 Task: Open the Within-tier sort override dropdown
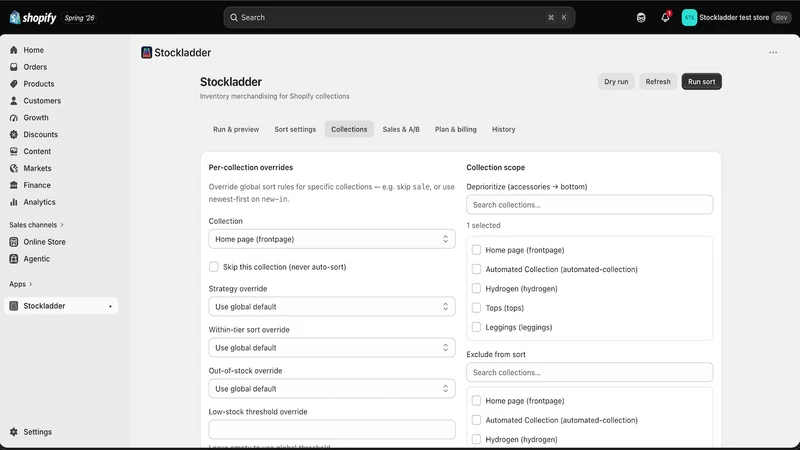pyautogui.click(x=332, y=348)
